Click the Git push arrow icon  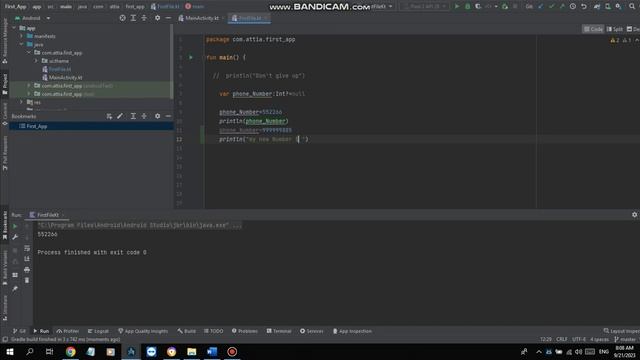point(562,7)
